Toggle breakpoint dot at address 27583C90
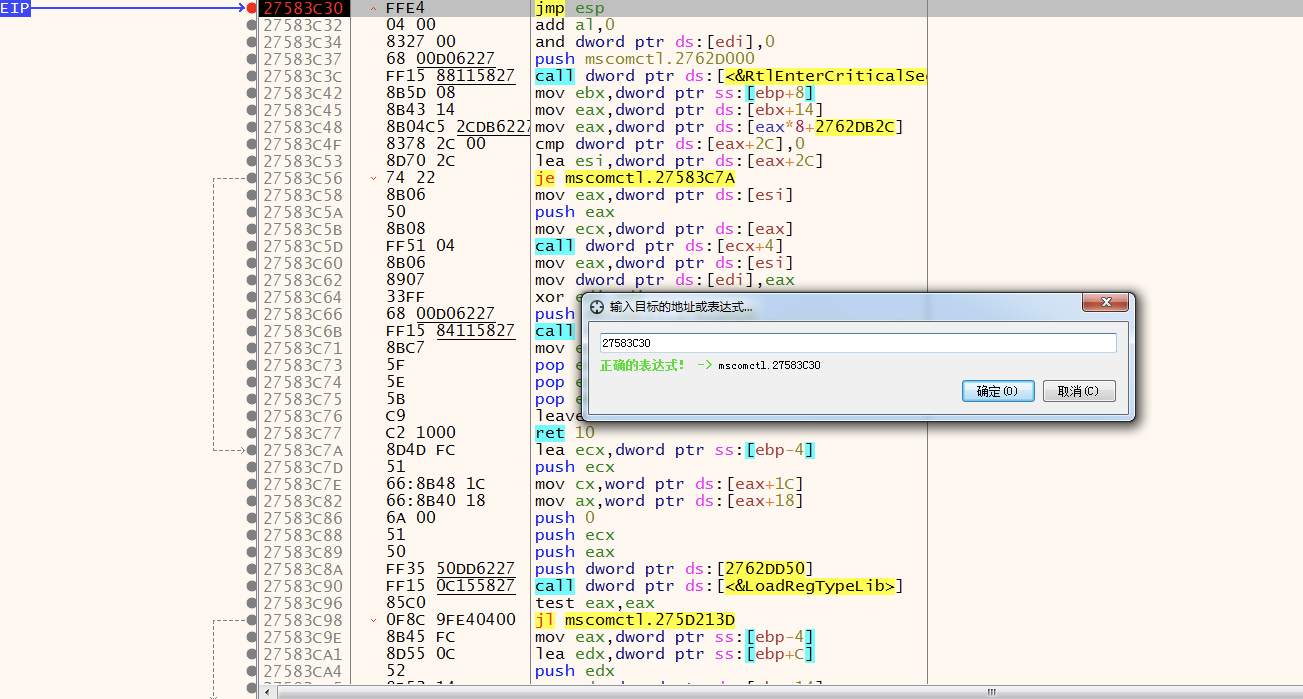The width and height of the screenshot is (1303, 699). 251,586
